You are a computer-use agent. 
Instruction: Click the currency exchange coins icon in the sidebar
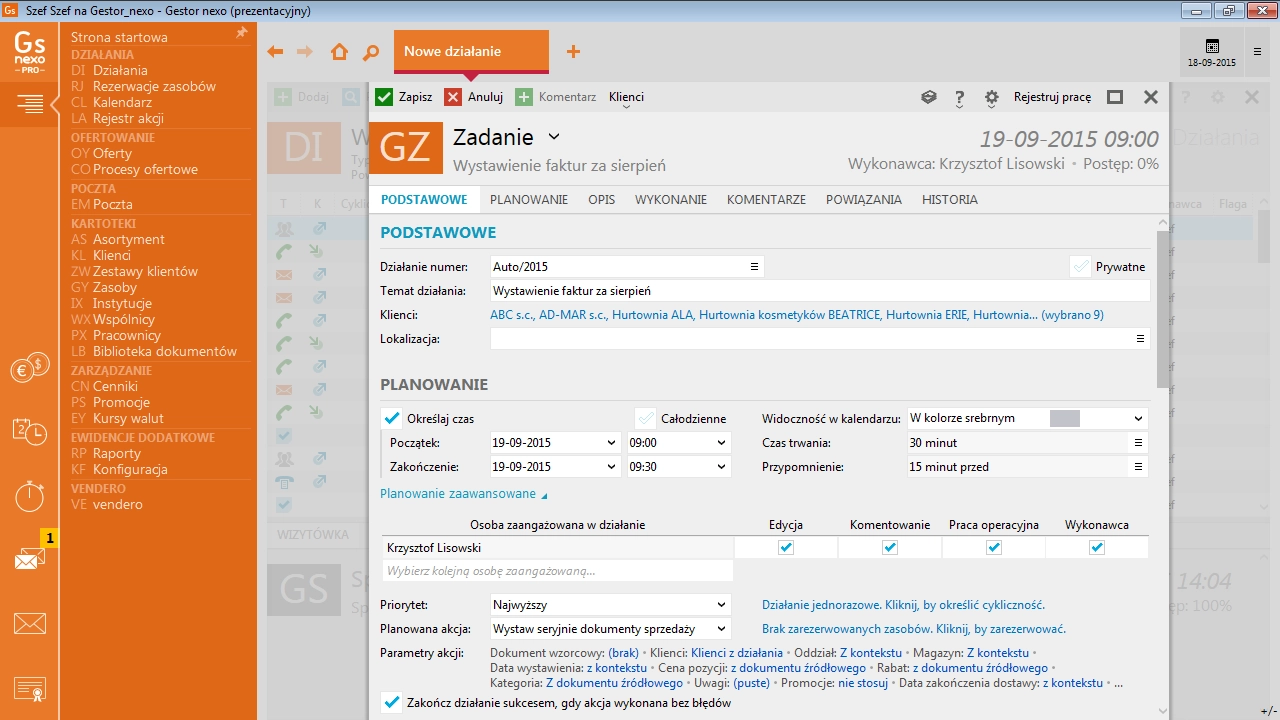tap(29, 367)
